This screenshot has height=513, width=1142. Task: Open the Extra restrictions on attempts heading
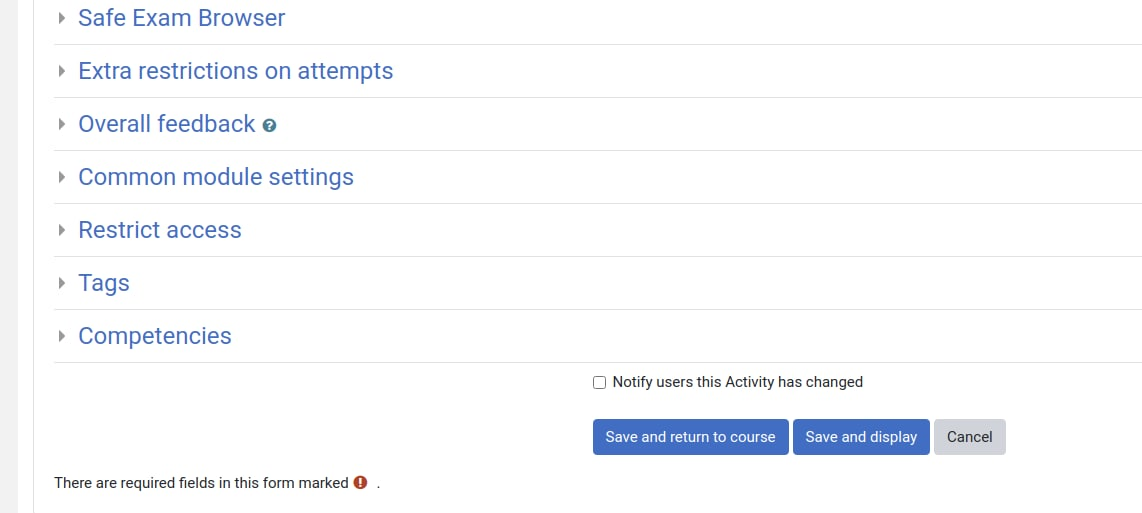[235, 71]
